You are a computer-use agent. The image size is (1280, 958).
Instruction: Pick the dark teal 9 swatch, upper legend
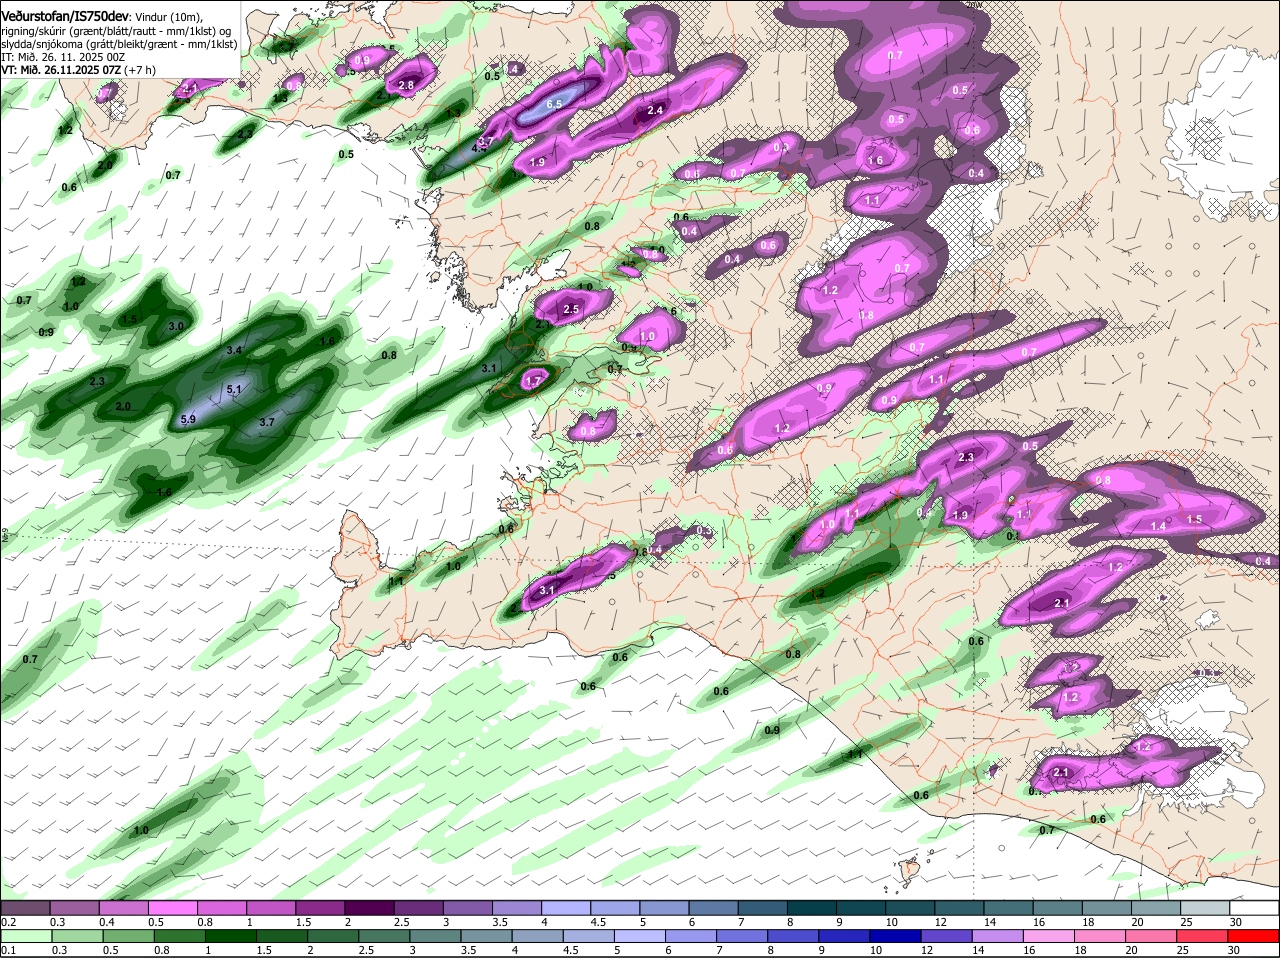coord(860,907)
